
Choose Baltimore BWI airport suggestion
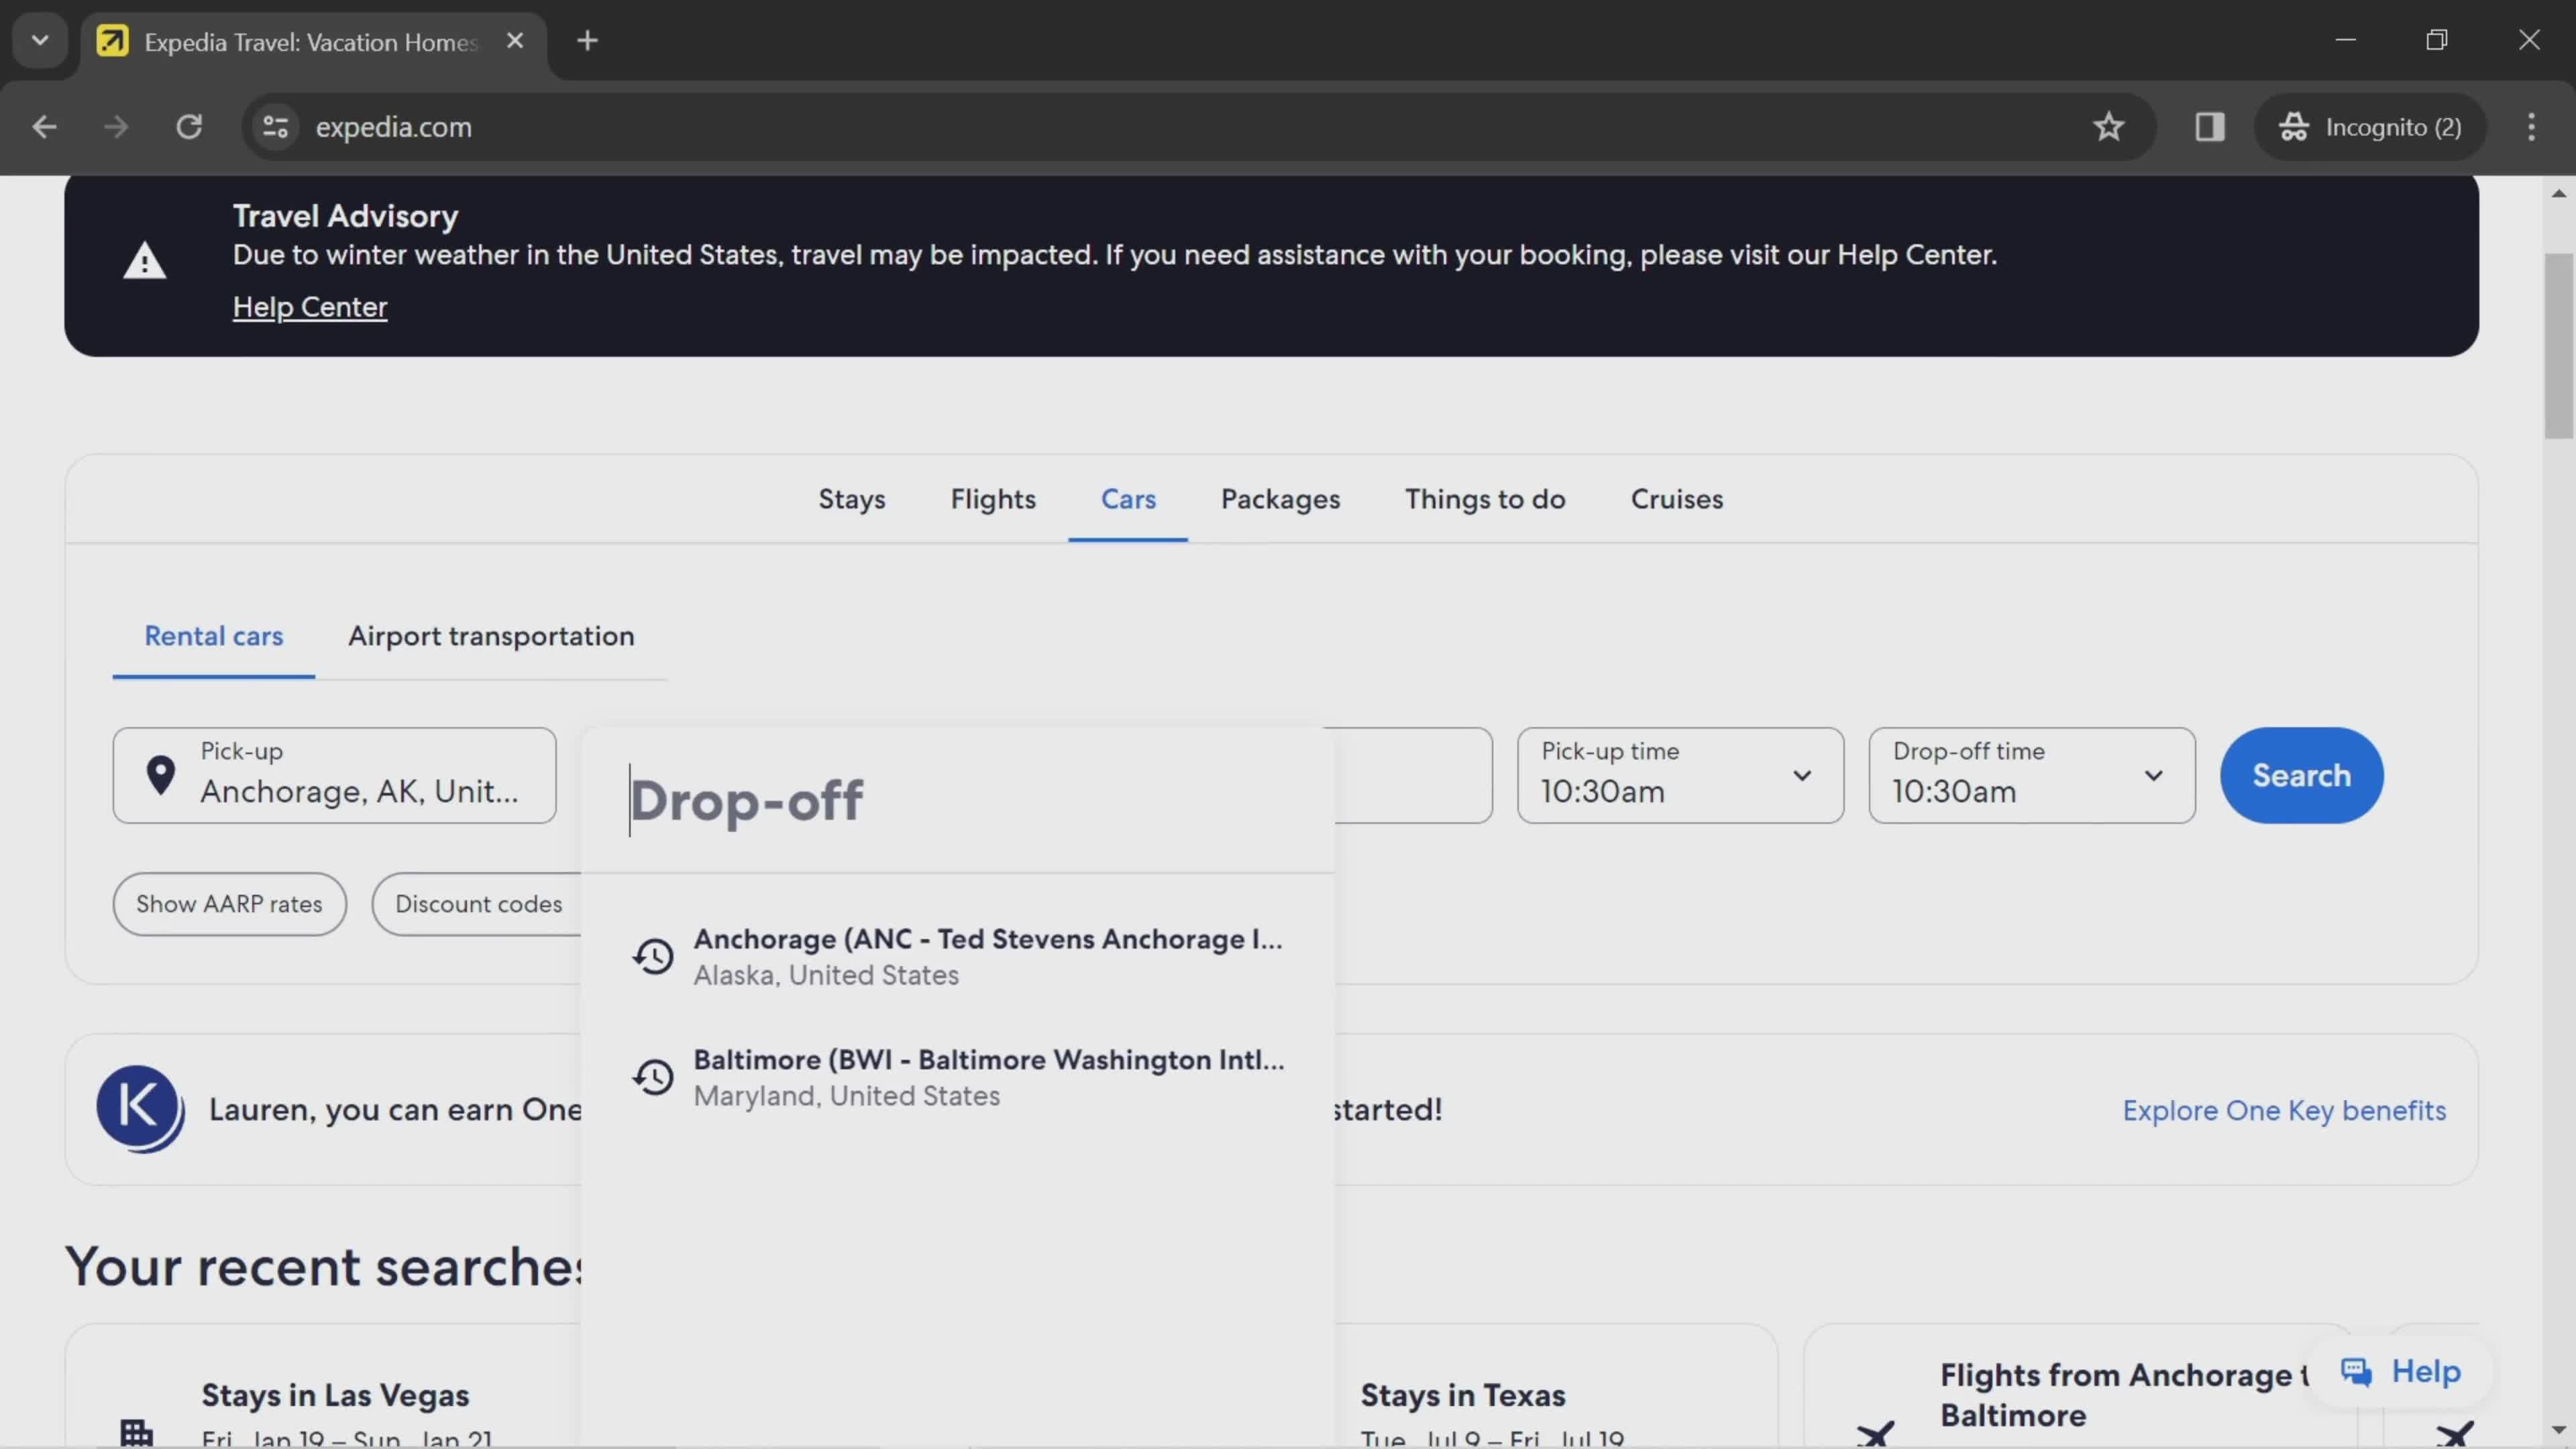958,1077
